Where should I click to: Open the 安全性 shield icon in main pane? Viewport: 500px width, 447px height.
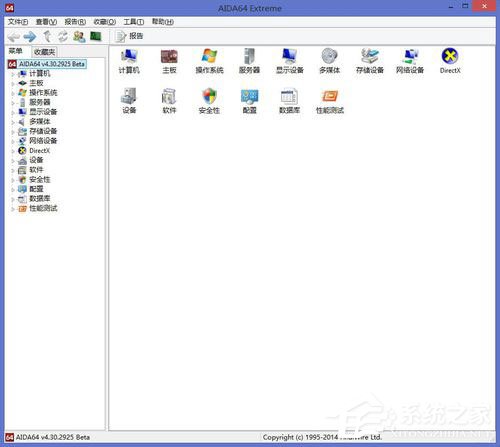point(209,101)
